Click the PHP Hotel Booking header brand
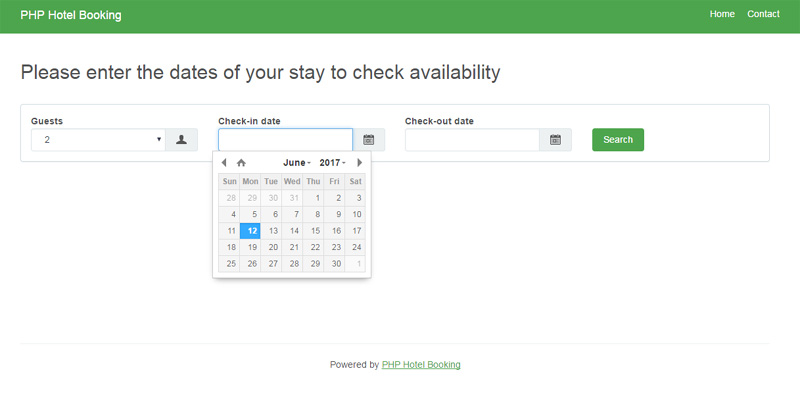Viewport: 800px width, 402px height. [71, 15]
